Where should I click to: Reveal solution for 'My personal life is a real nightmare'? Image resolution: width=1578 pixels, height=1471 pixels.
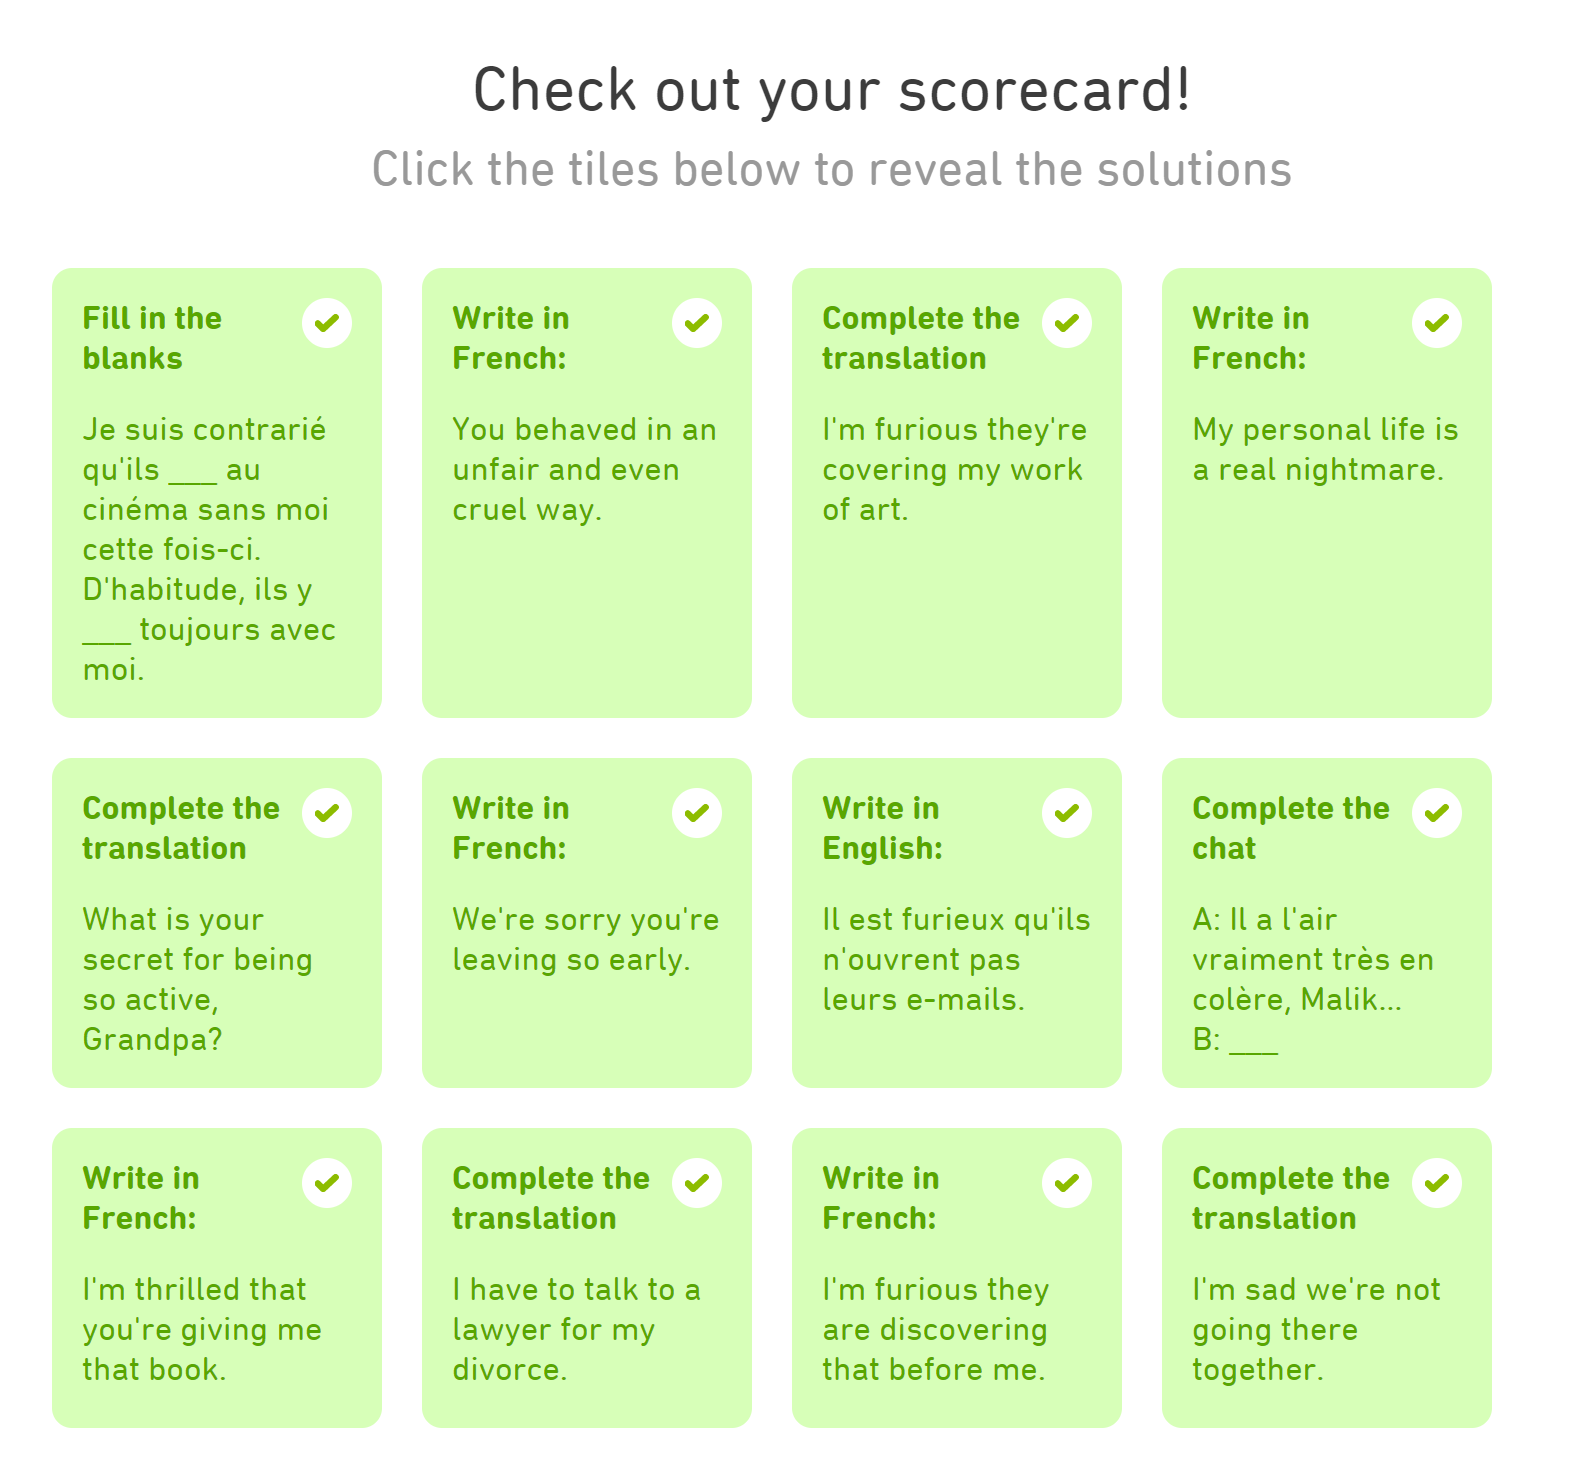click(1327, 493)
